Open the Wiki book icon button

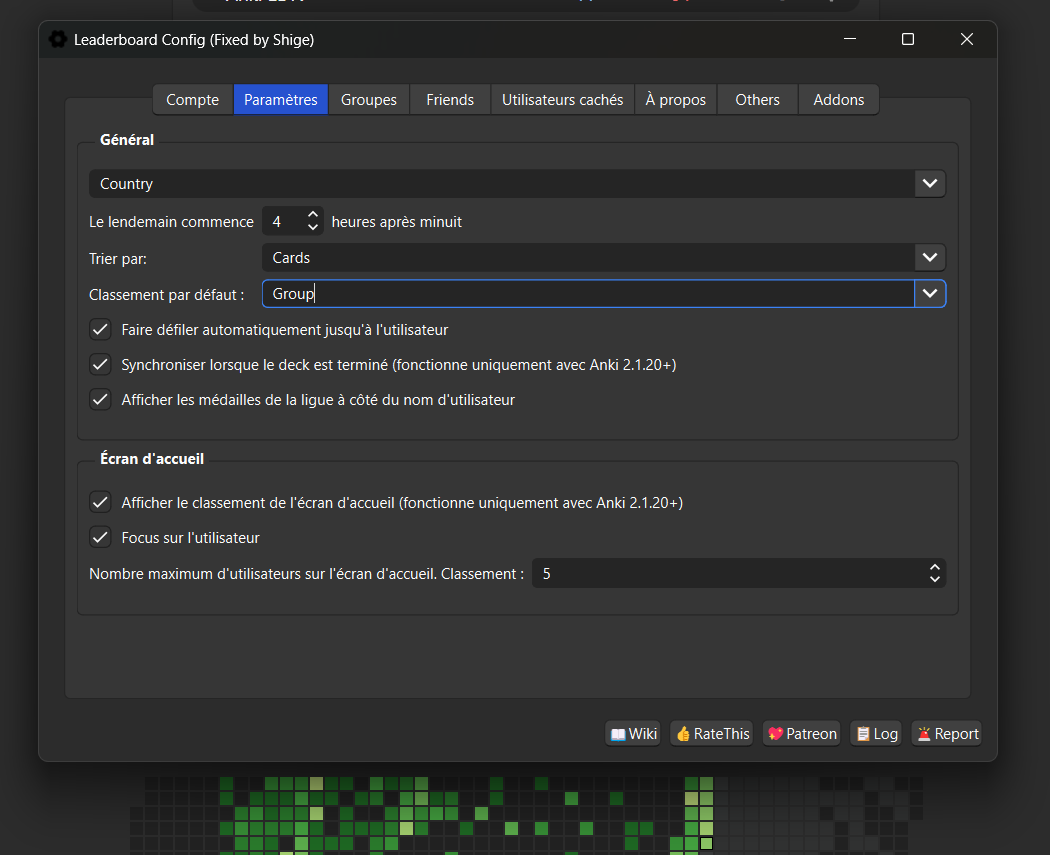[x=633, y=734]
